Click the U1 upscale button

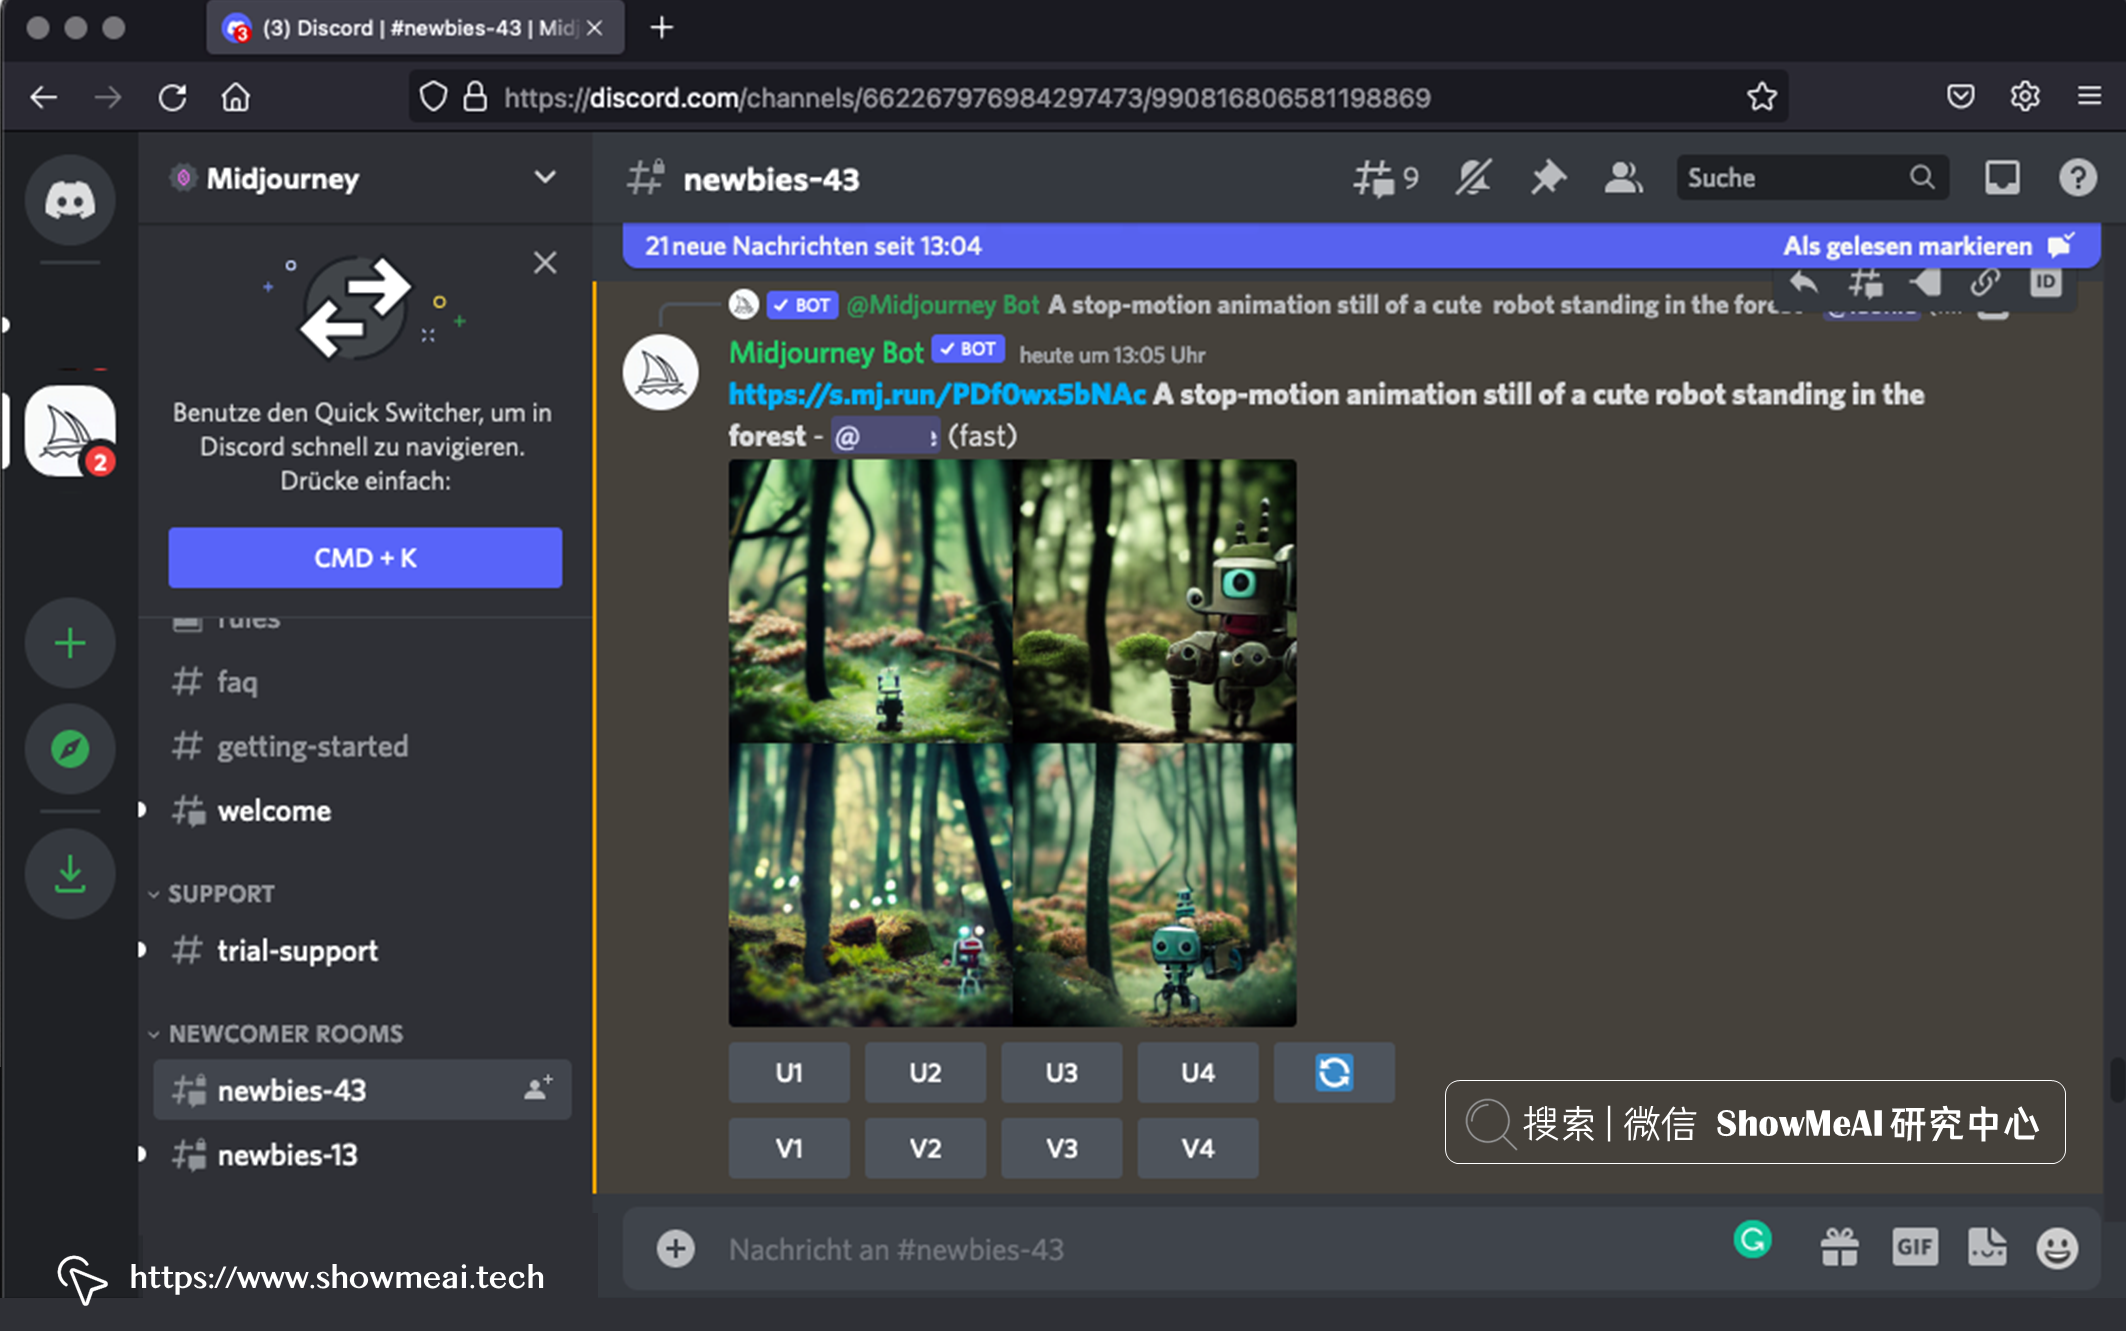[x=789, y=1072]
